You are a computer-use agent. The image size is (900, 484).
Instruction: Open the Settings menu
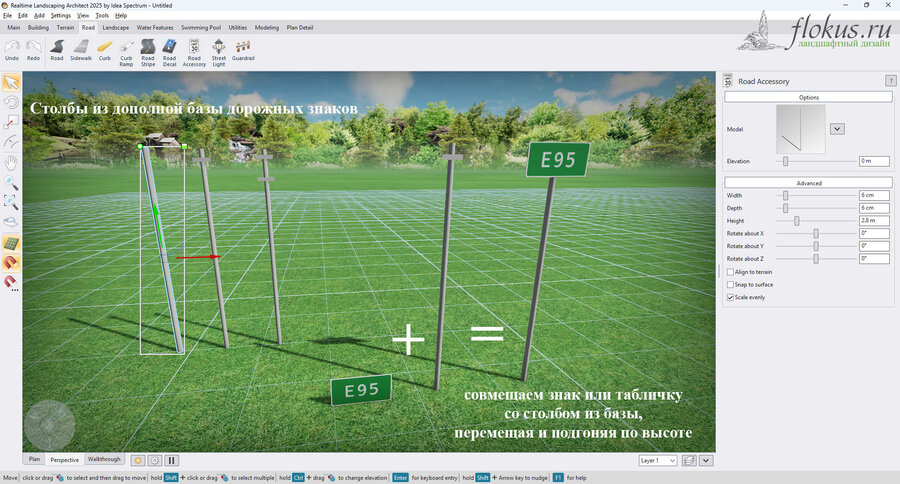60,16
